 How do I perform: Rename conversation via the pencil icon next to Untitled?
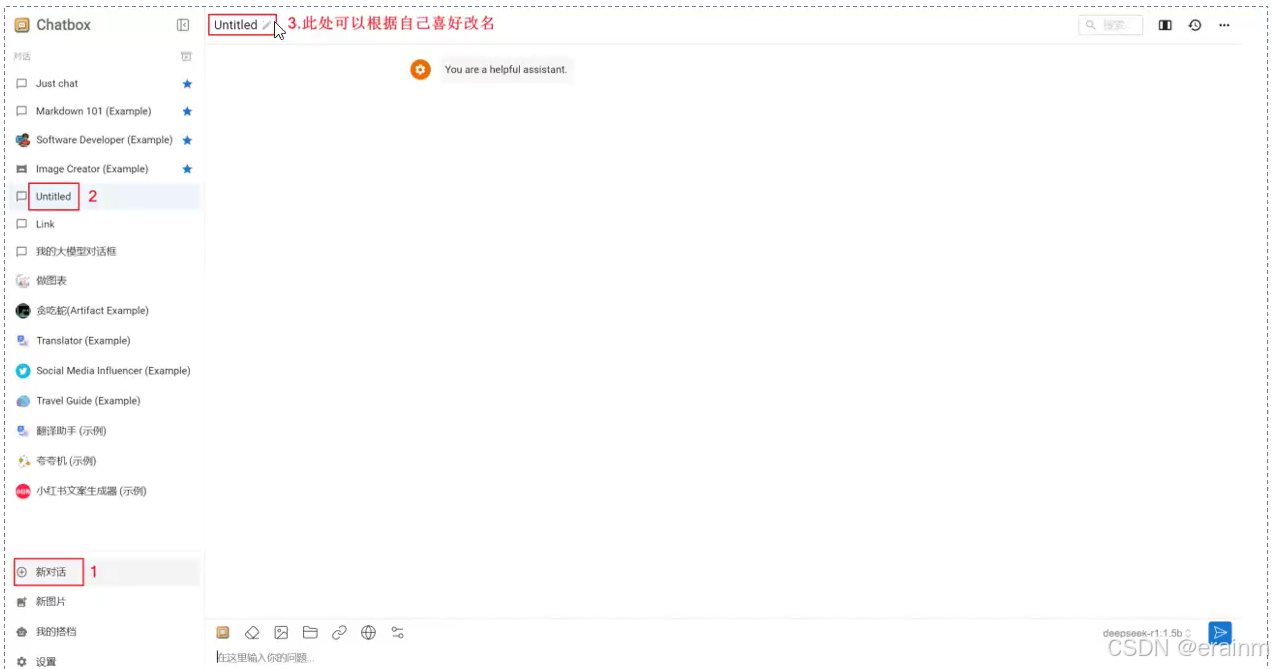click(x=266, y=25)
